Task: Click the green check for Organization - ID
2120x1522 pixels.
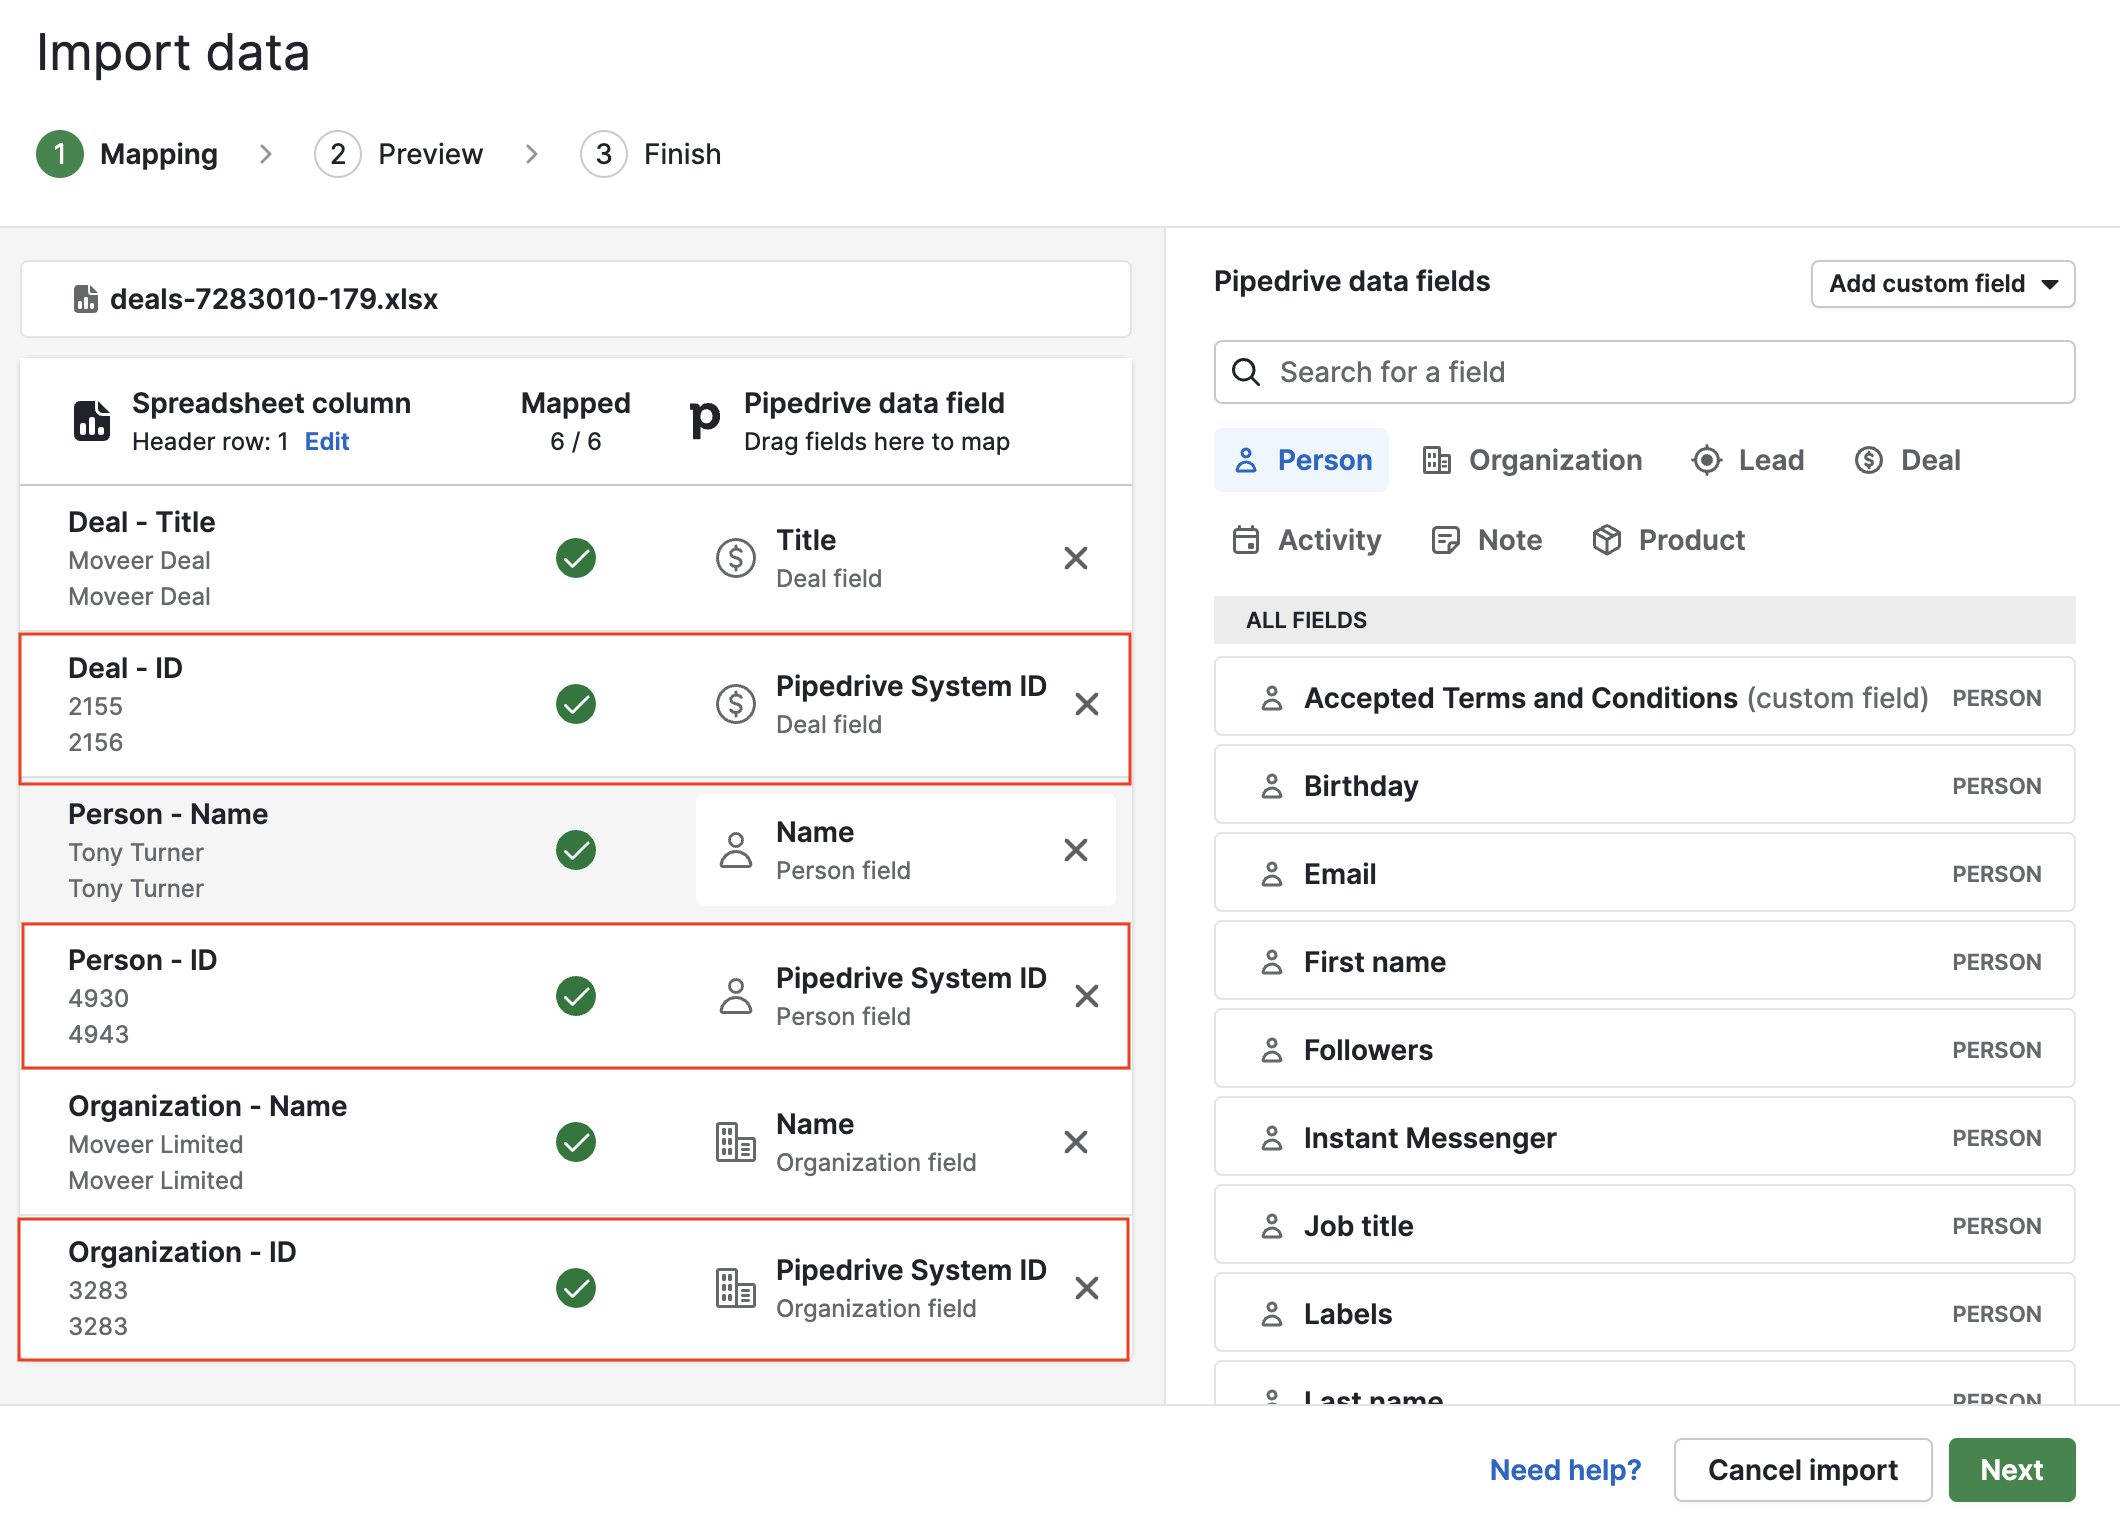Action: 576,1288
